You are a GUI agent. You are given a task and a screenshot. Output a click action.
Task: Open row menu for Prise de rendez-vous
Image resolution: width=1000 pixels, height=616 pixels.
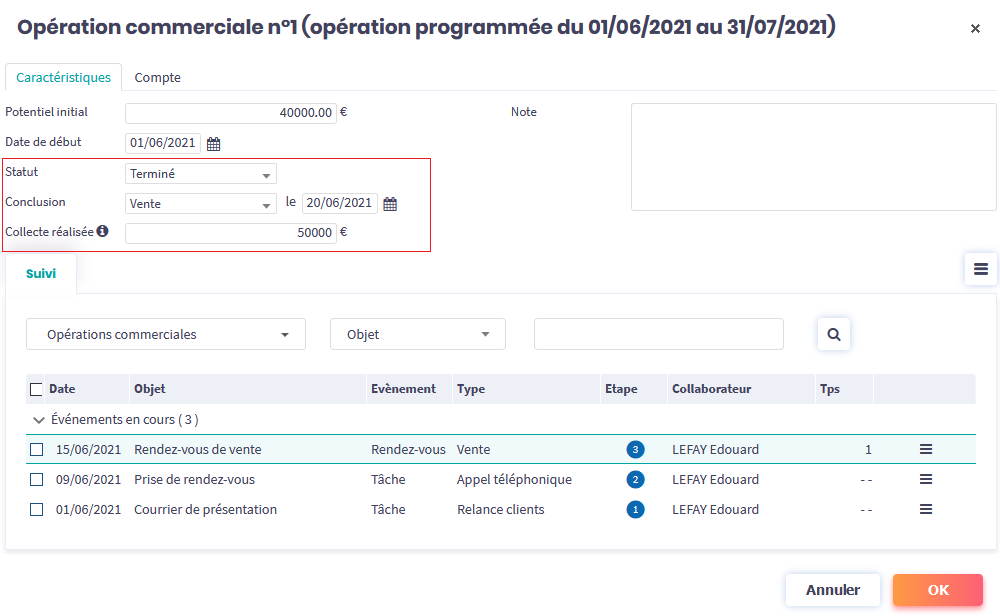[926, 480]
